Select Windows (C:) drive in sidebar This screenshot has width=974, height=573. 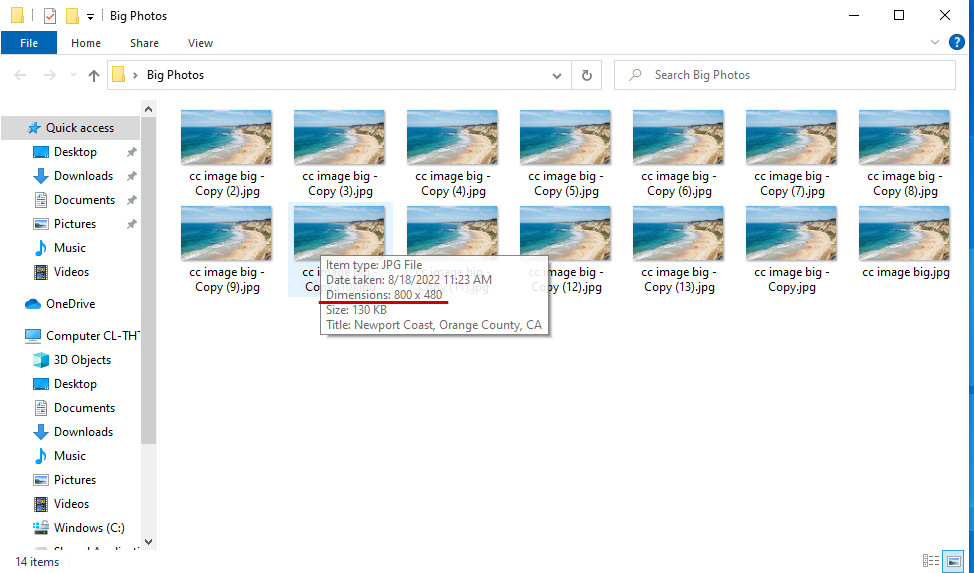click(88, 528)
